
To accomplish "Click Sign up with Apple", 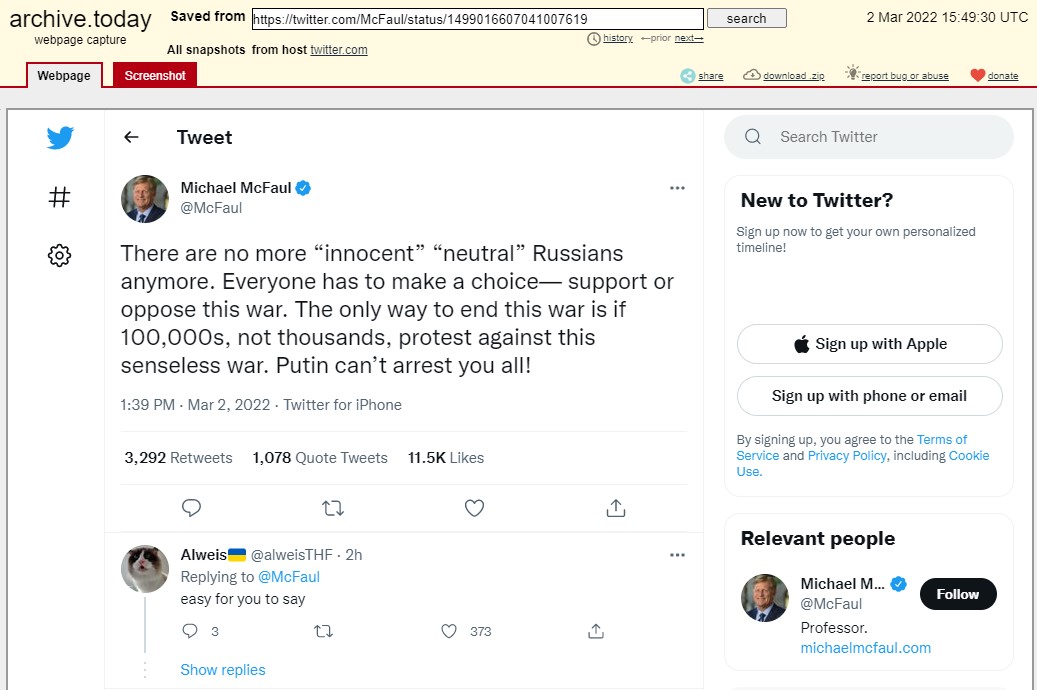I will pos(869,344).
